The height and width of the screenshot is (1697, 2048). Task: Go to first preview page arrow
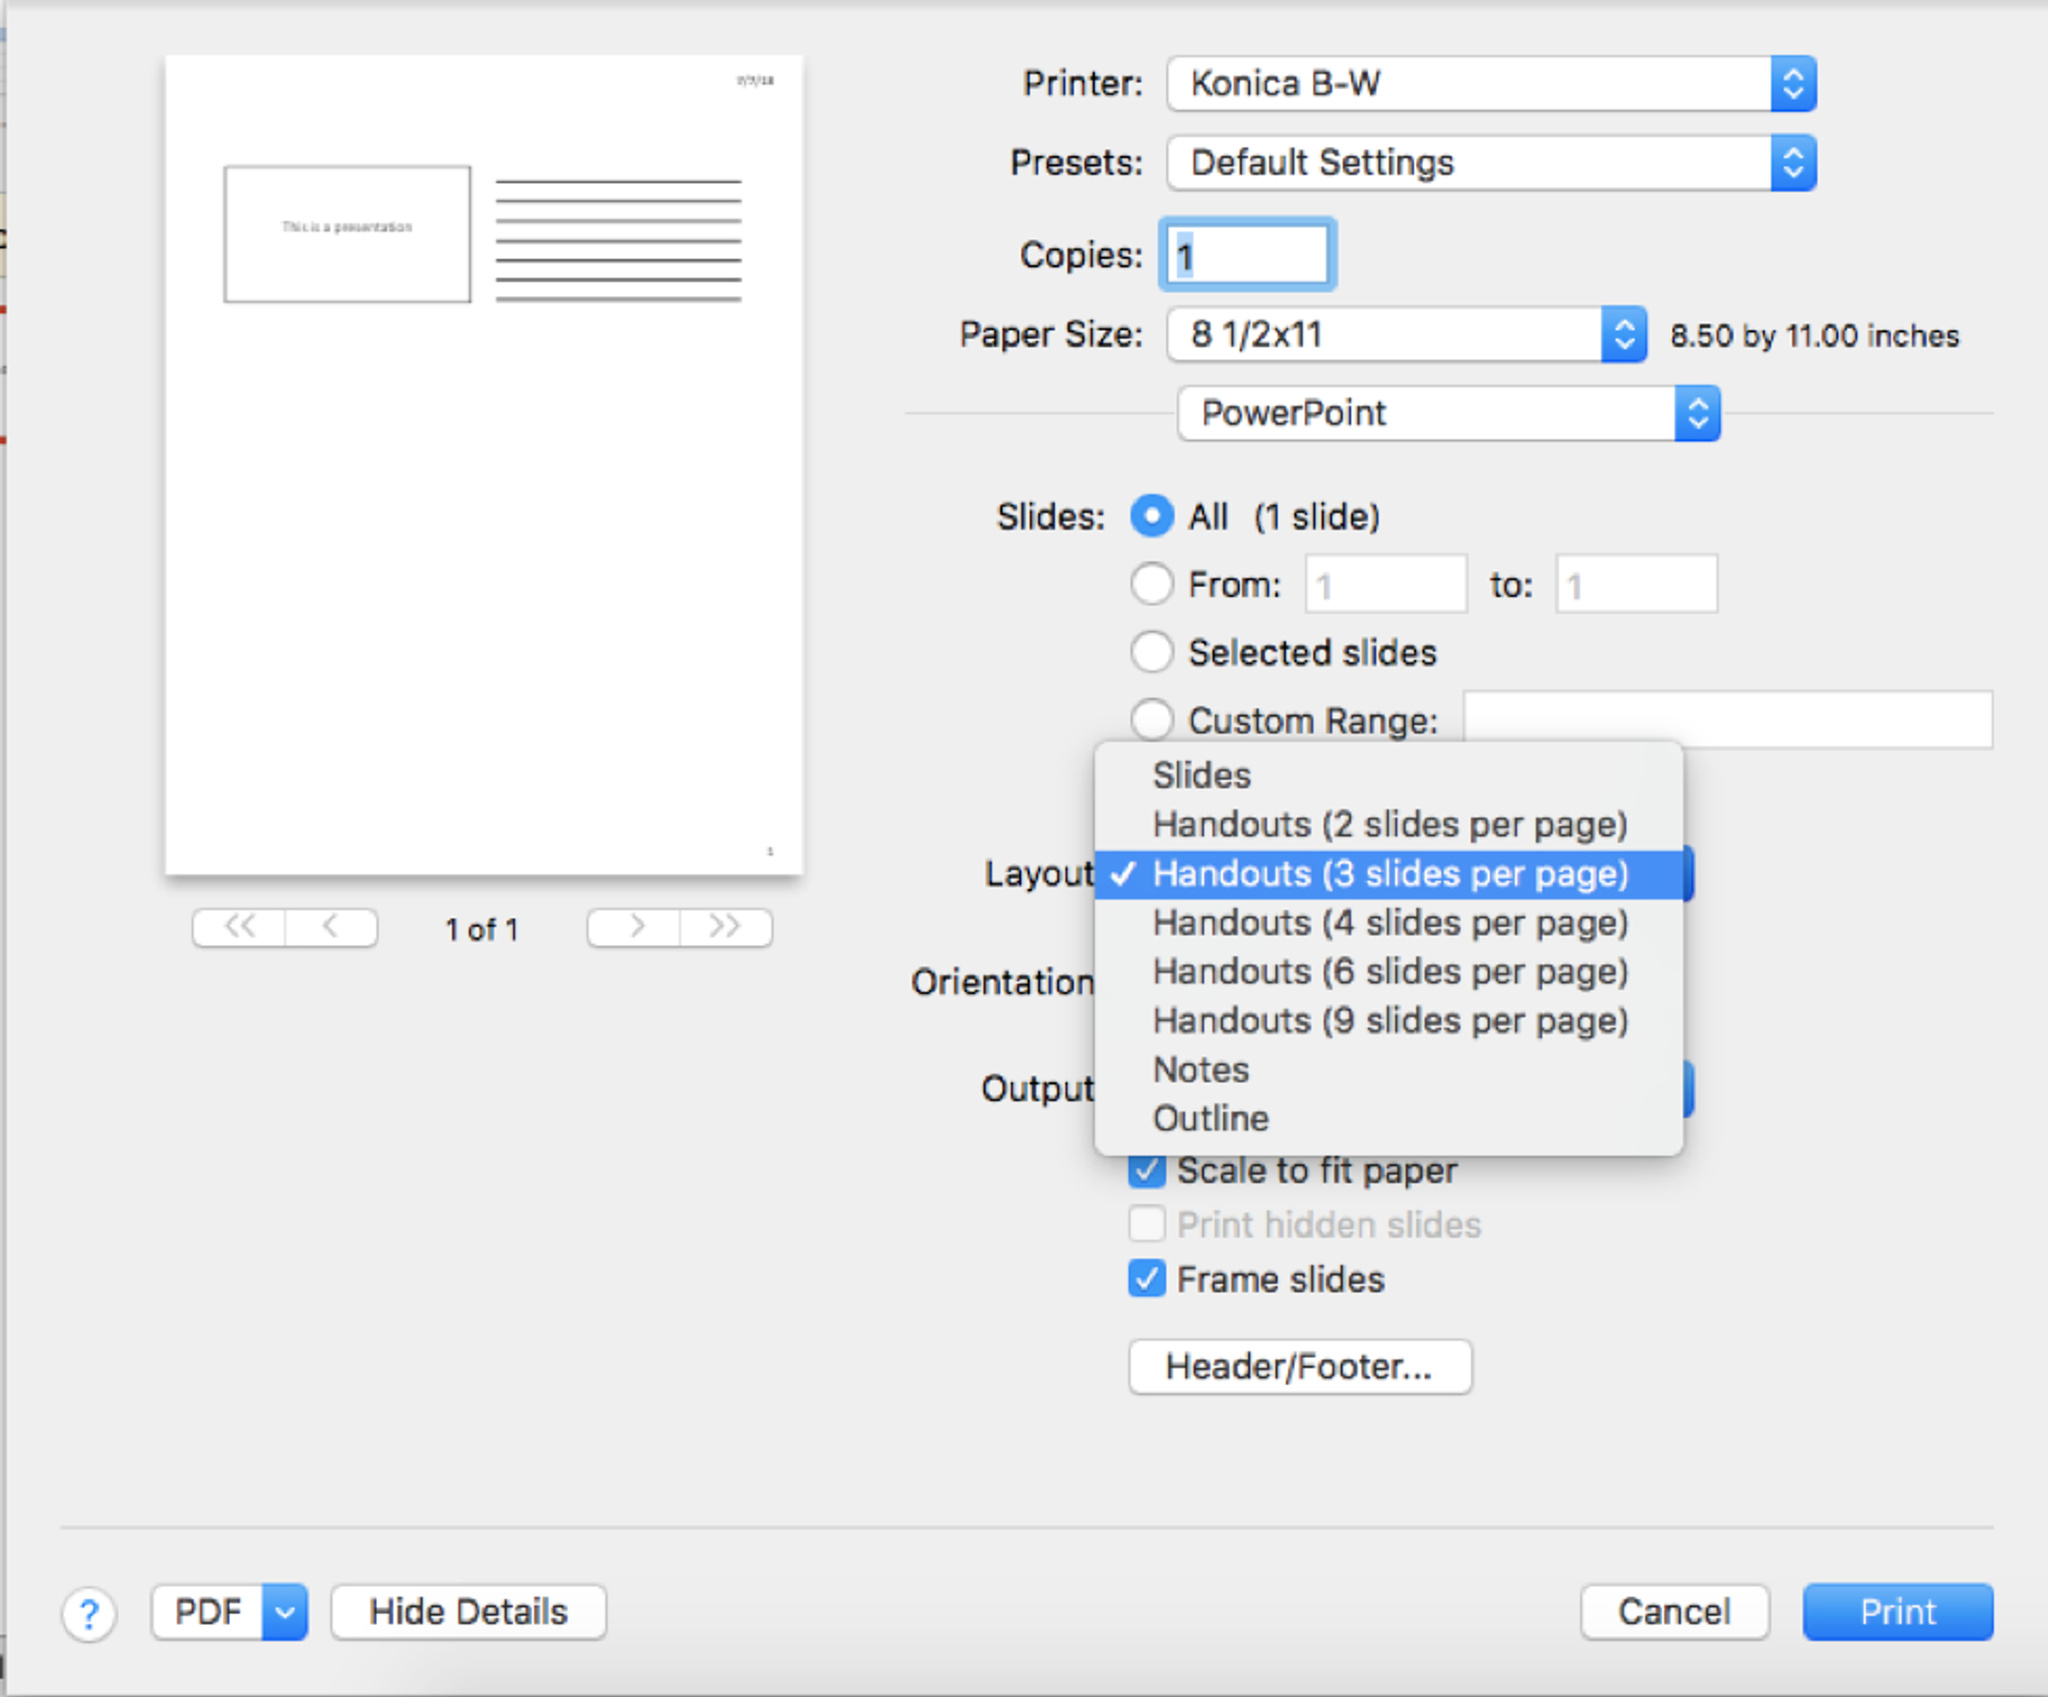click(x=239, y=927)
